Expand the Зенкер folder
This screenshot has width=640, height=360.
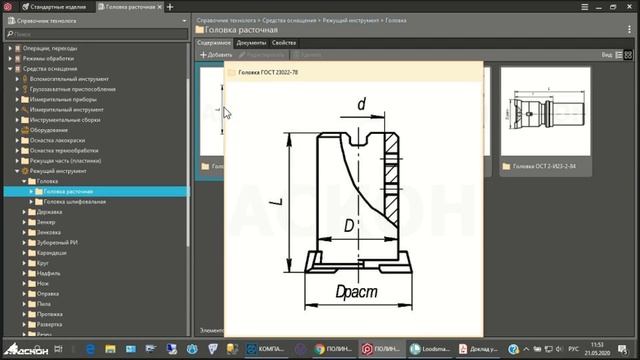click(24, 222)
